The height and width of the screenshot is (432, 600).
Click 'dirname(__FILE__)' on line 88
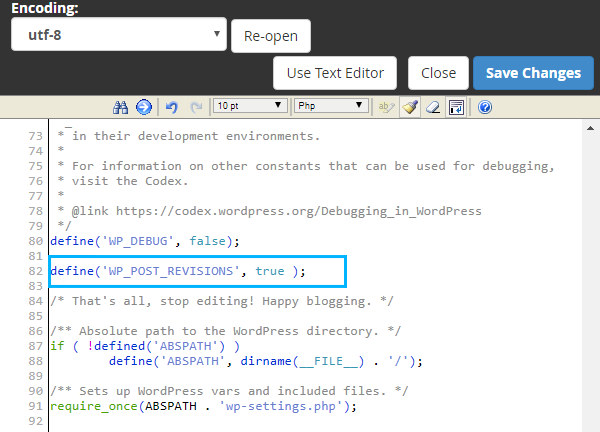(302, 361)
